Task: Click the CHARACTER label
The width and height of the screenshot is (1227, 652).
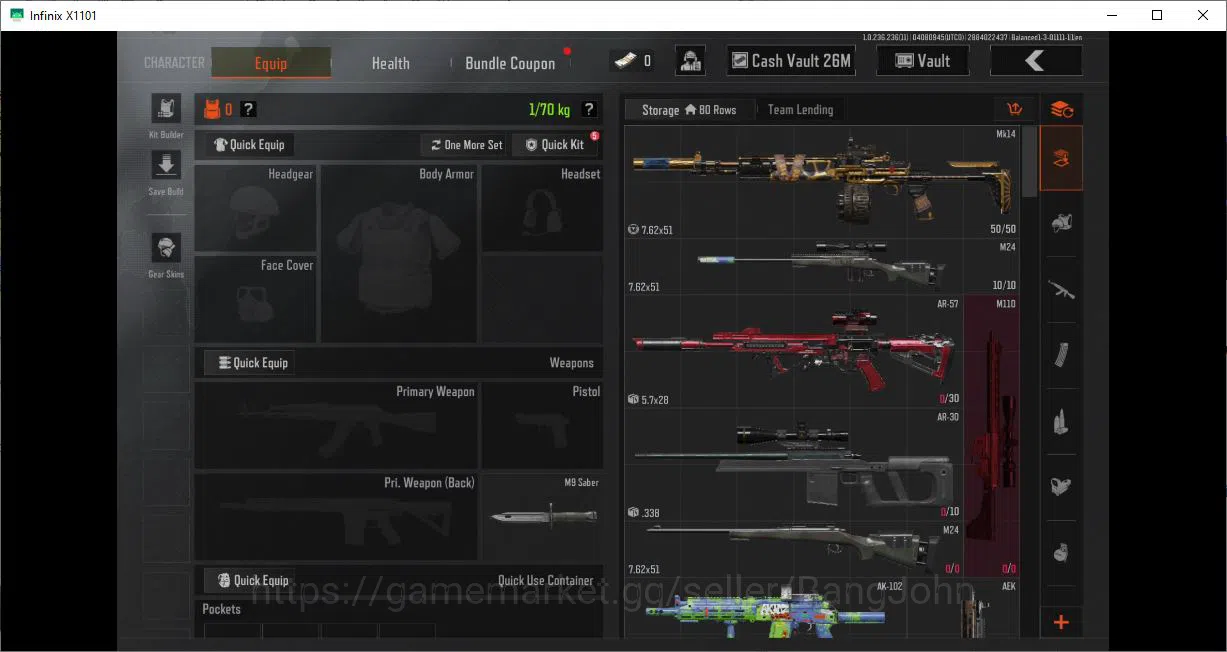Action: click(x=174, y=62)
